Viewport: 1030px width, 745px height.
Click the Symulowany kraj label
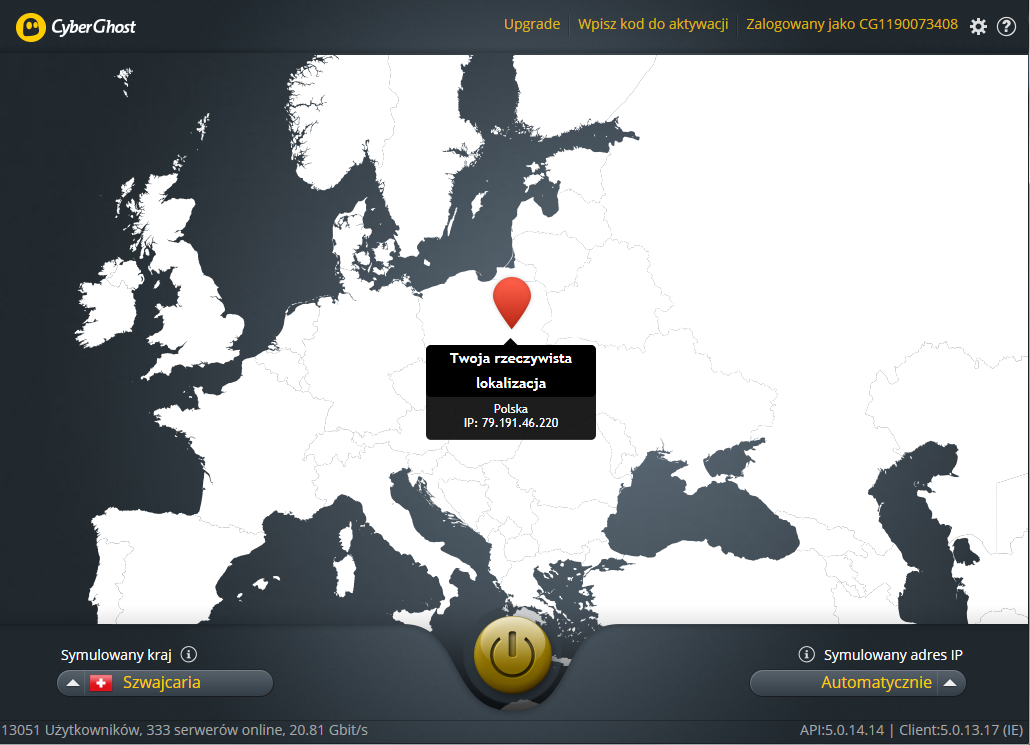(x=116, y=655)
